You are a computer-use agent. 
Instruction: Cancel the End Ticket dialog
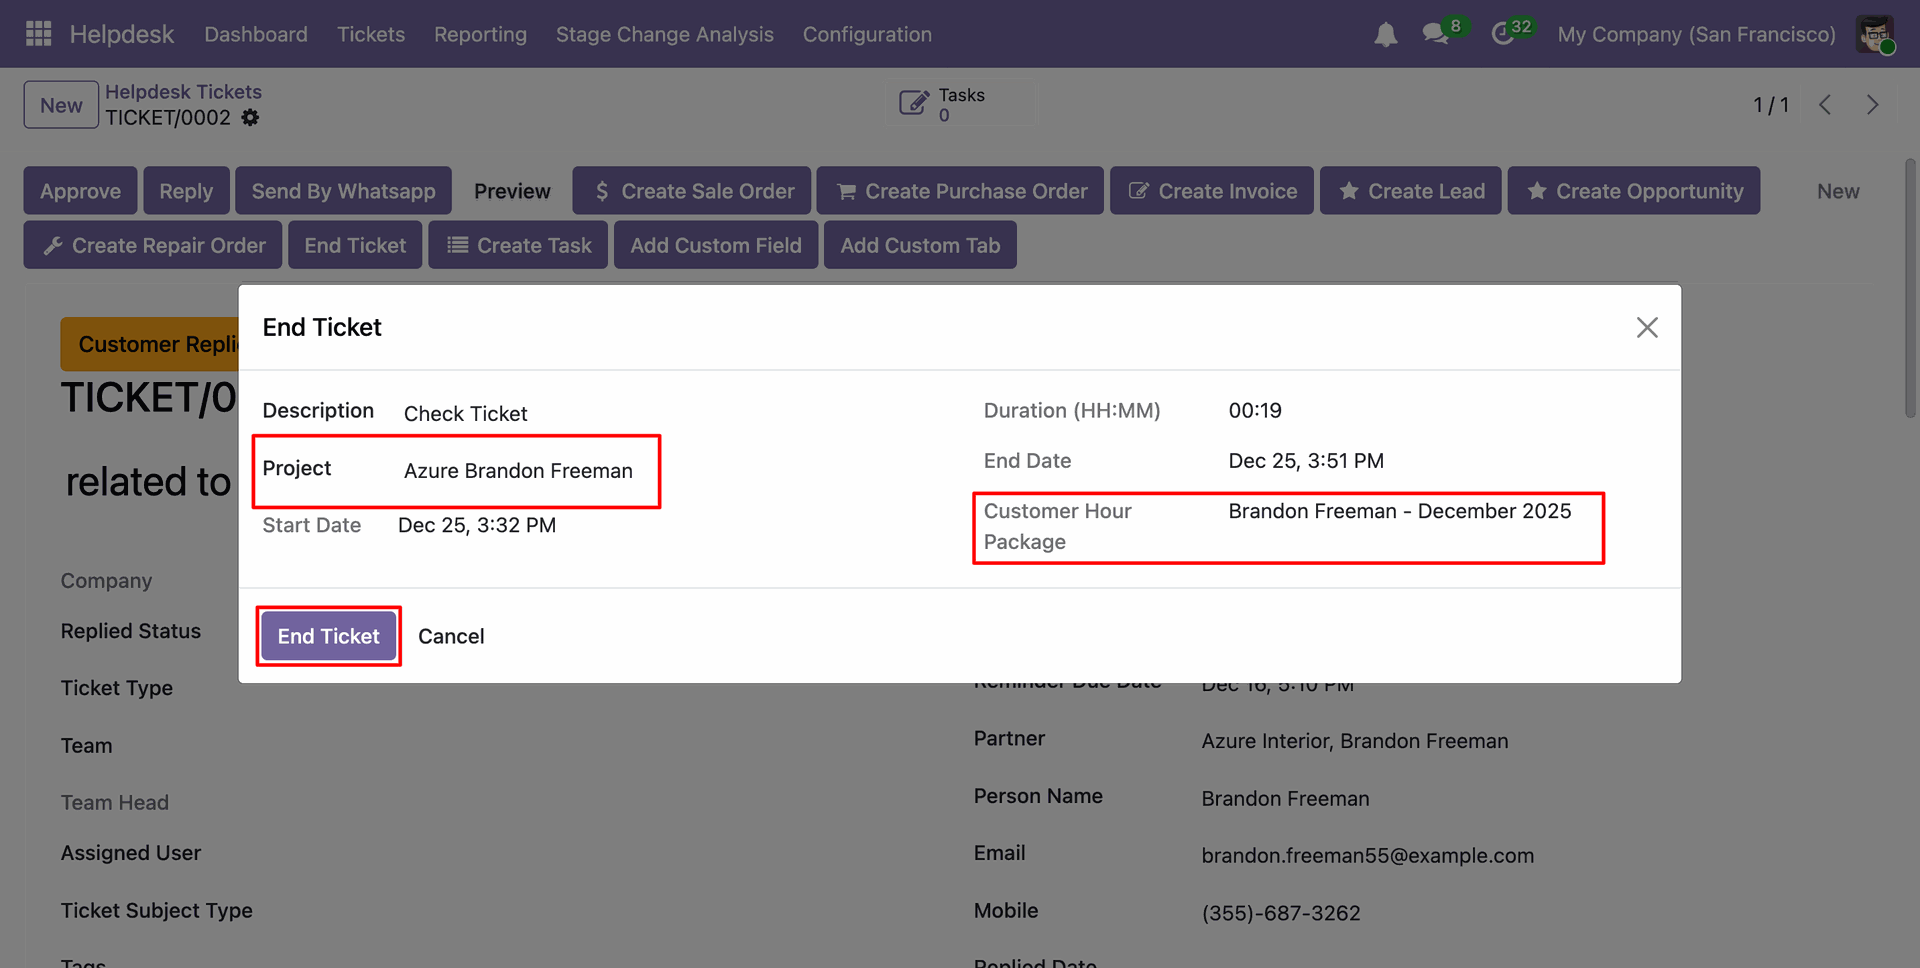point(451,636)
